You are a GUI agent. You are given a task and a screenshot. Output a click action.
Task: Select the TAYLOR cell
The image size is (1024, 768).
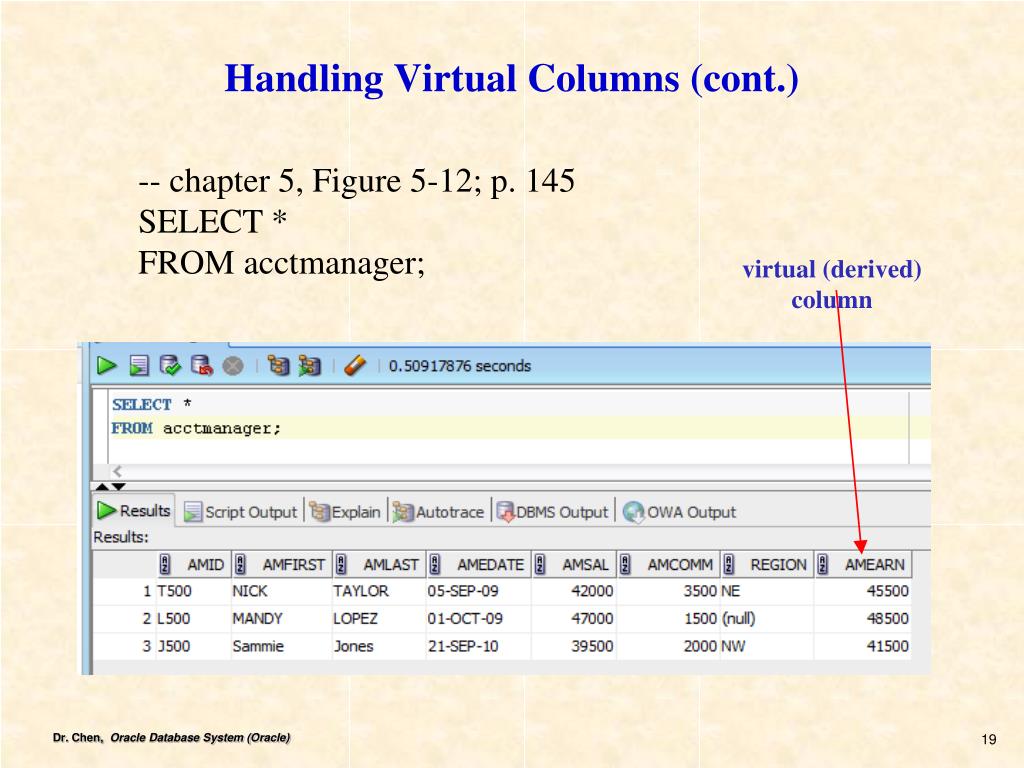(x=379, y=591)
